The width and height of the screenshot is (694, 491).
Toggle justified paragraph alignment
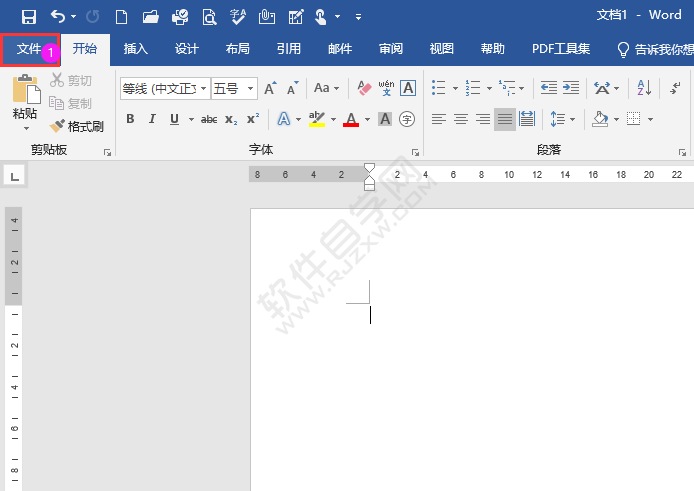click(505, 119)
